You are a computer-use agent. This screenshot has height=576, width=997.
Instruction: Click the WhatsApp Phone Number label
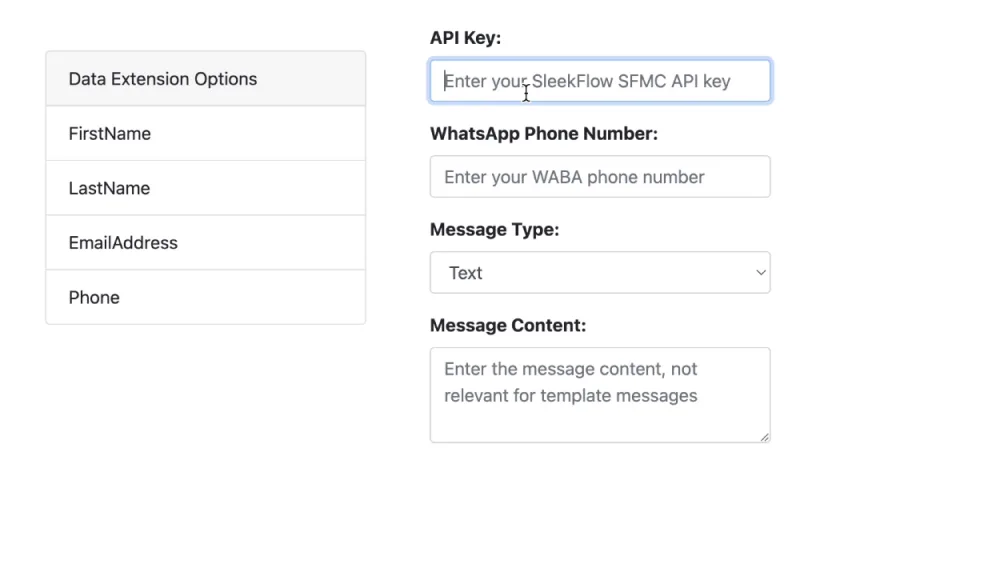pyautogui.click(x=544, y=133)
